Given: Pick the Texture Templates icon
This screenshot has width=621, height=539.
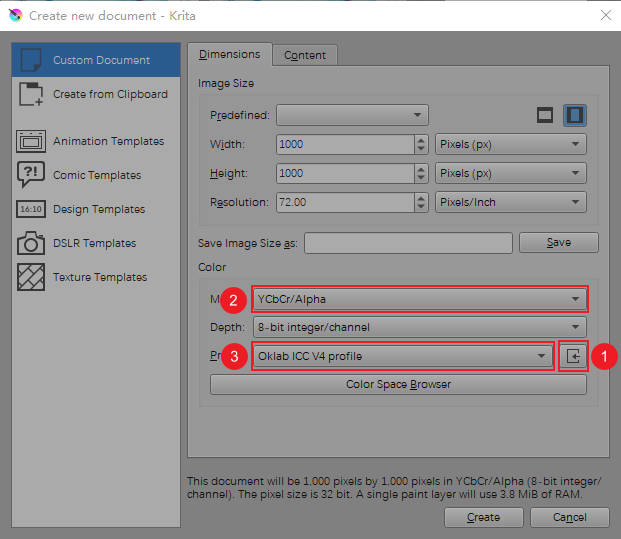Looking at the screenshot, I should tap(31, 277).
